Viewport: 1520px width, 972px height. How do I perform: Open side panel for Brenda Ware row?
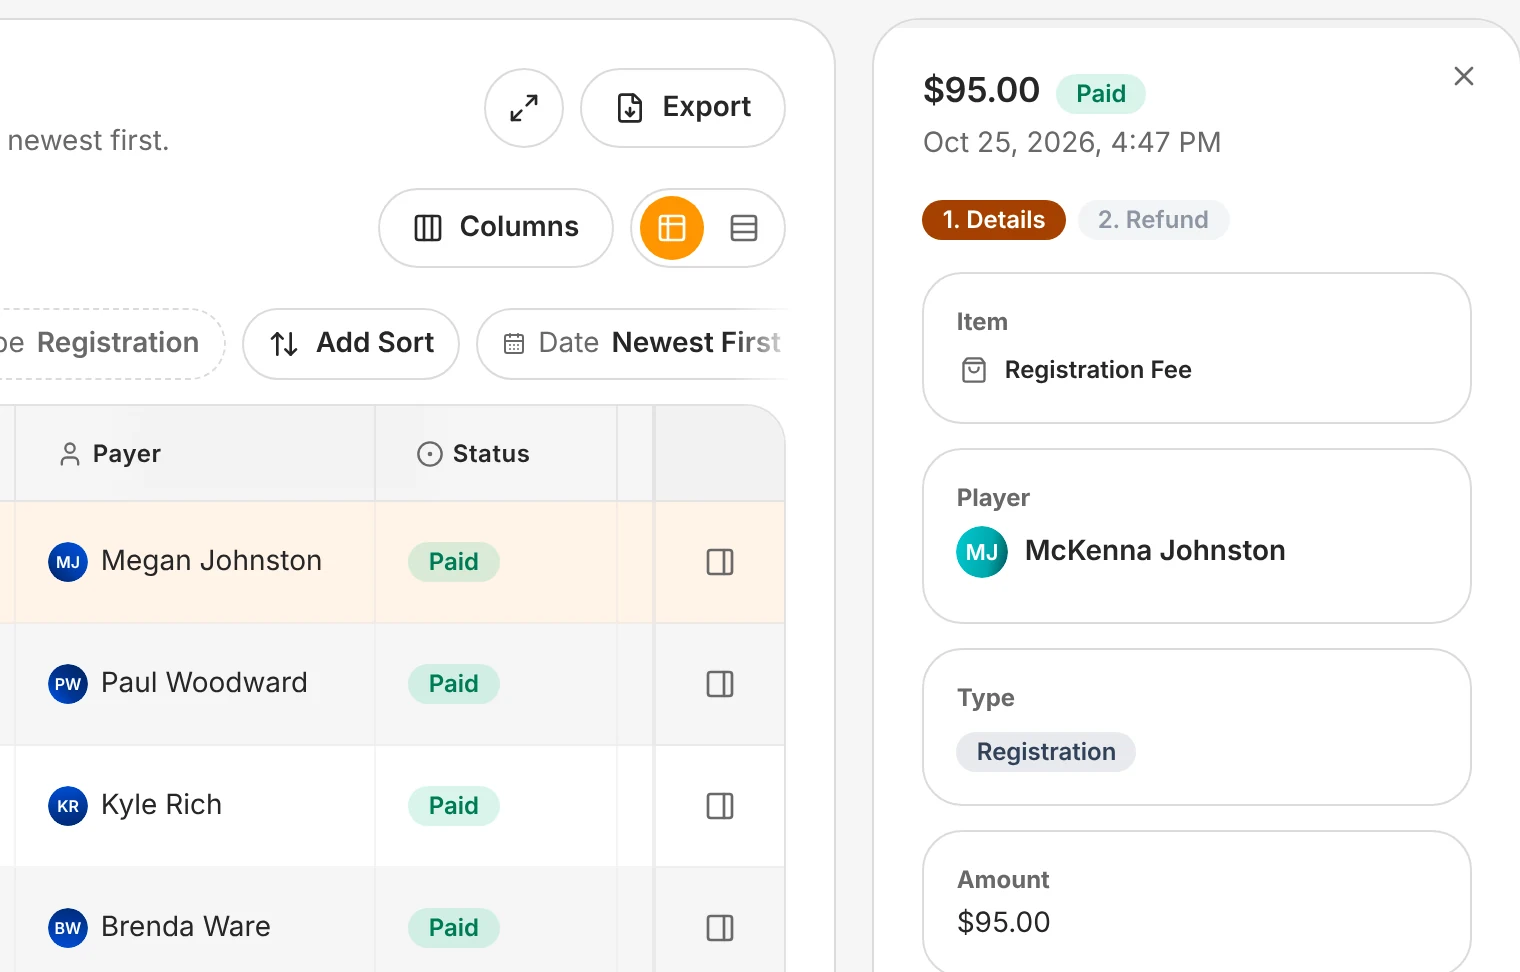coord(720,928)
